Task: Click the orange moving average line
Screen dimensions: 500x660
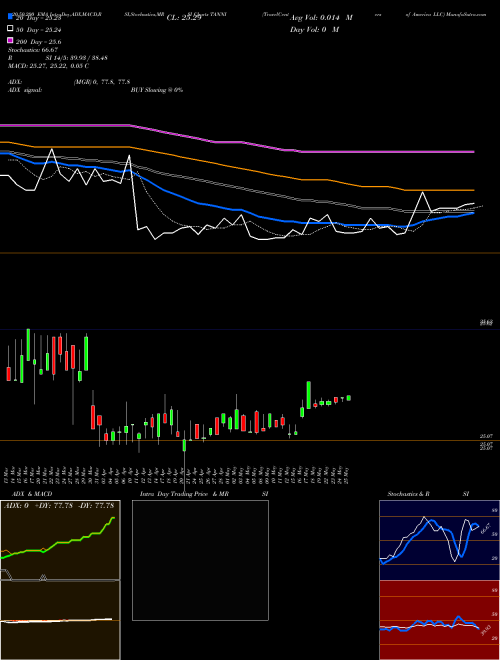Action: click(237, 168)
